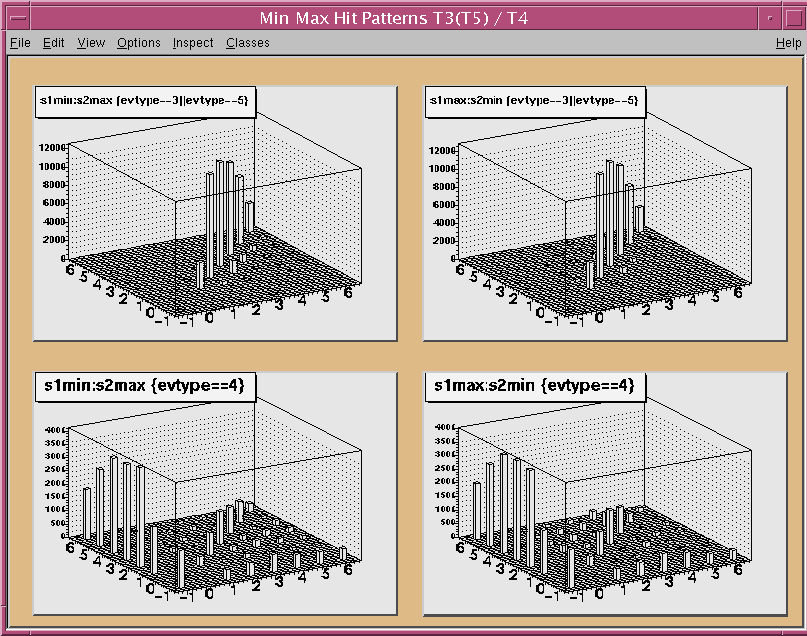Open the View menu

coord(91,43)
